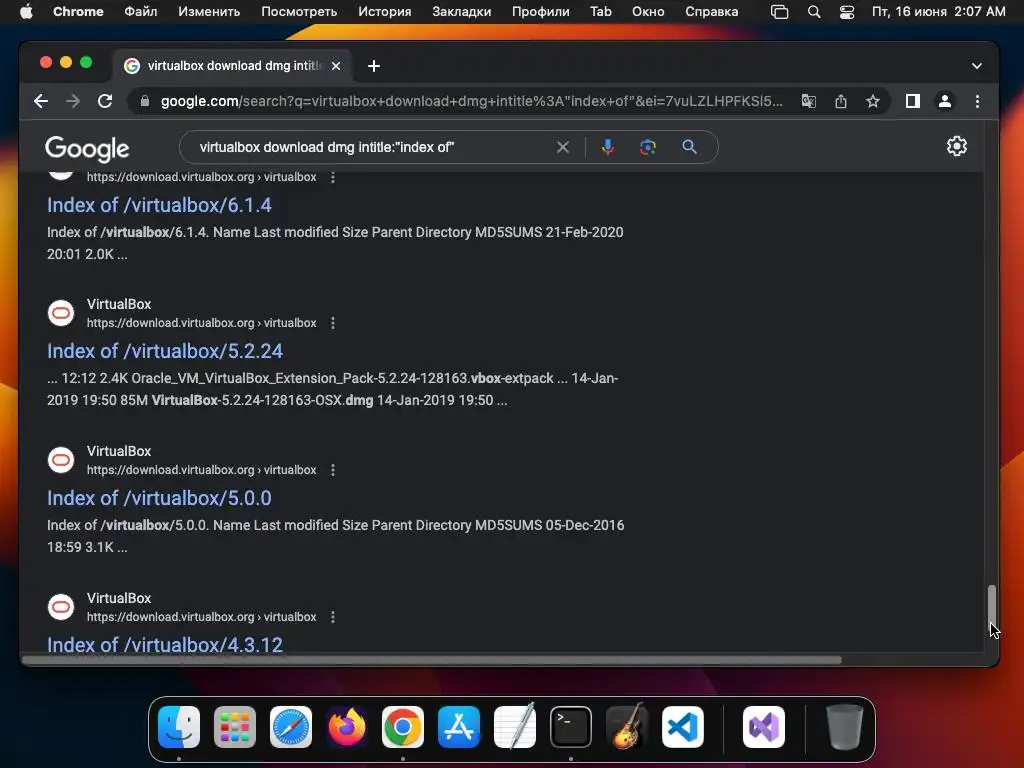Viewport: 1024px width, 768px height.
Task: Open a new tab with plus
Action: pos(374,66)
